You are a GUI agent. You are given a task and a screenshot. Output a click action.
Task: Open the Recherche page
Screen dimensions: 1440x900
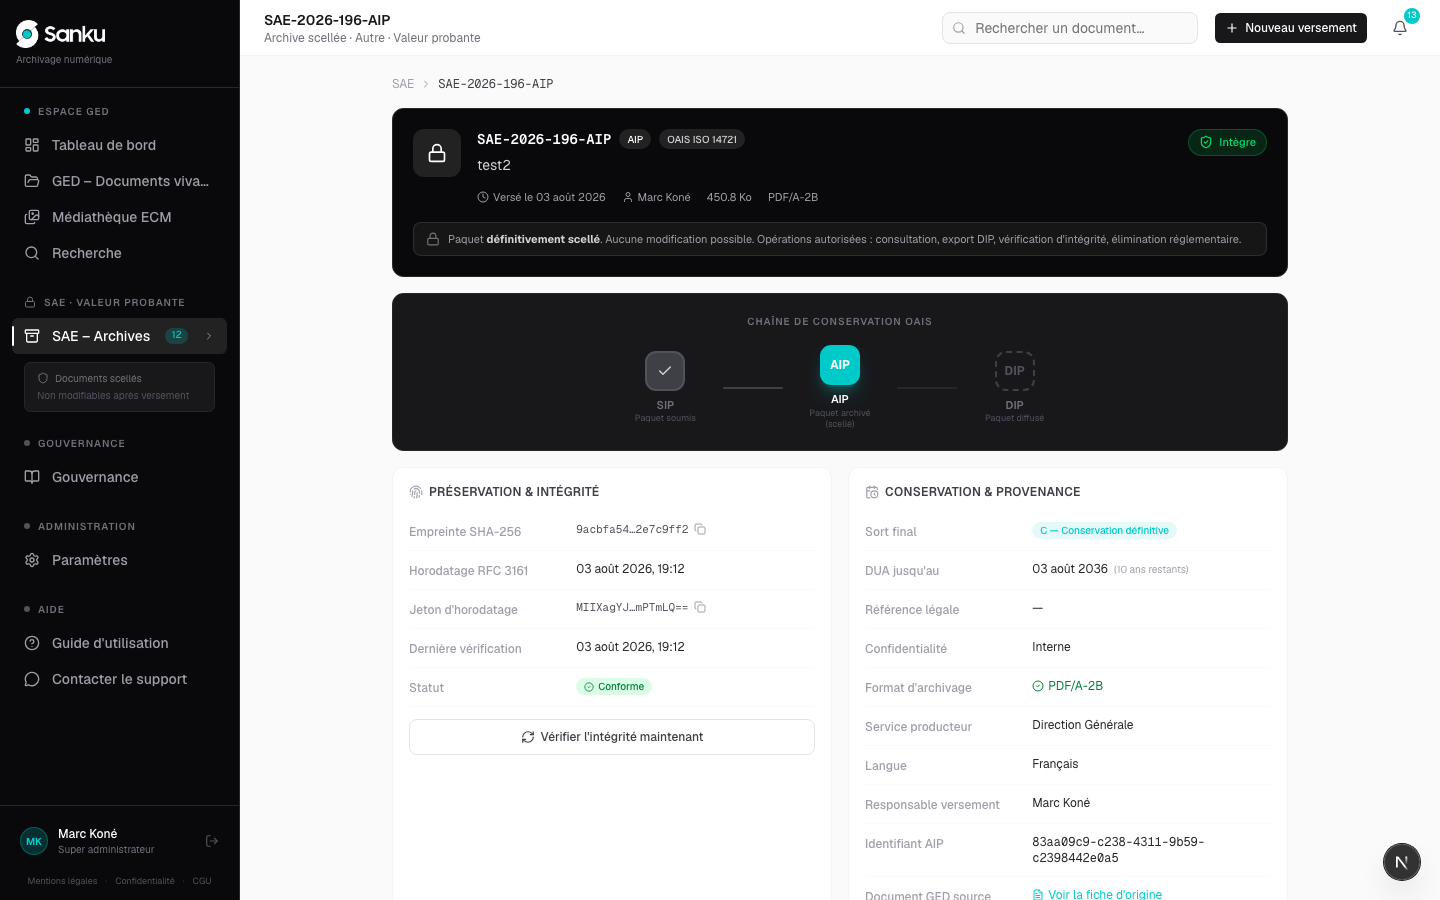click(119, 253)
